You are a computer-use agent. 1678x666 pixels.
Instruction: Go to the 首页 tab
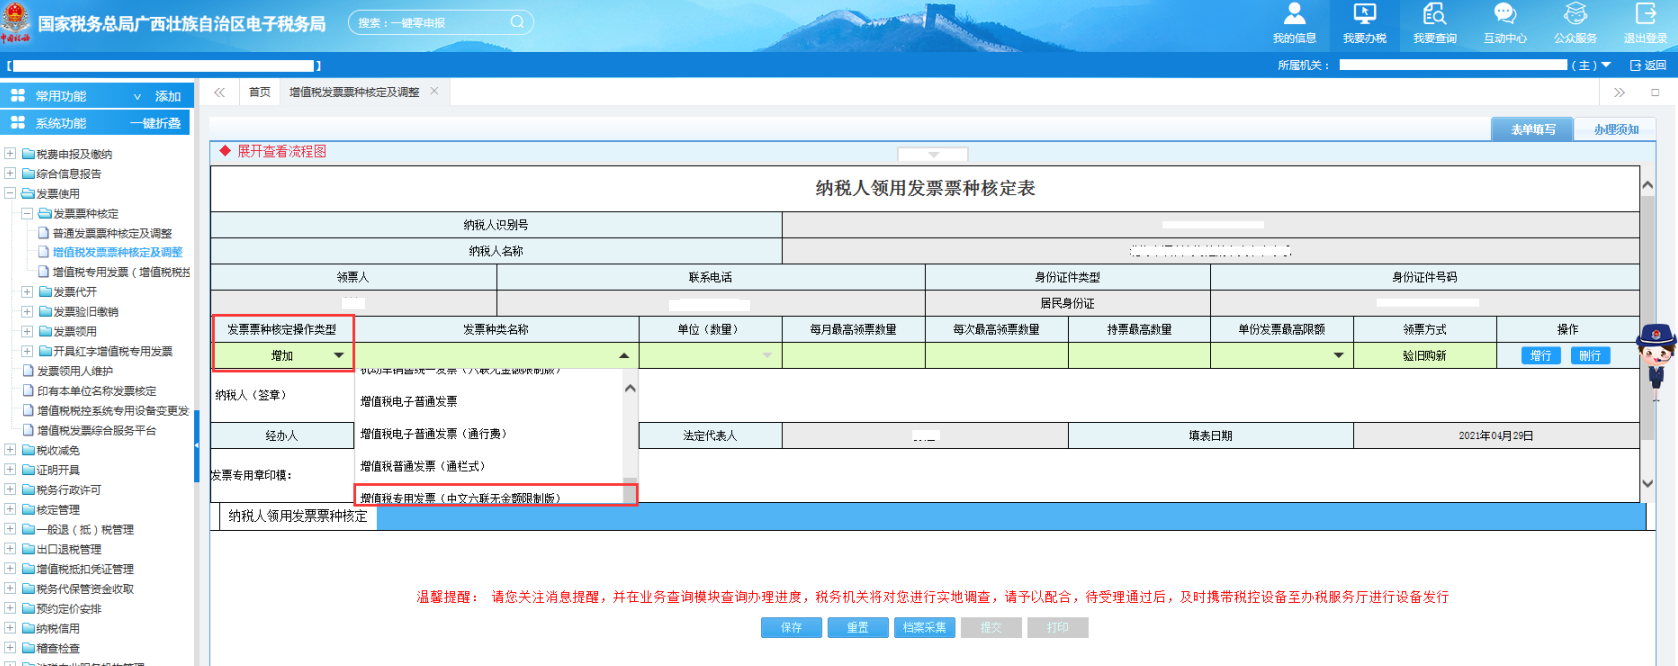click(260, 92)
